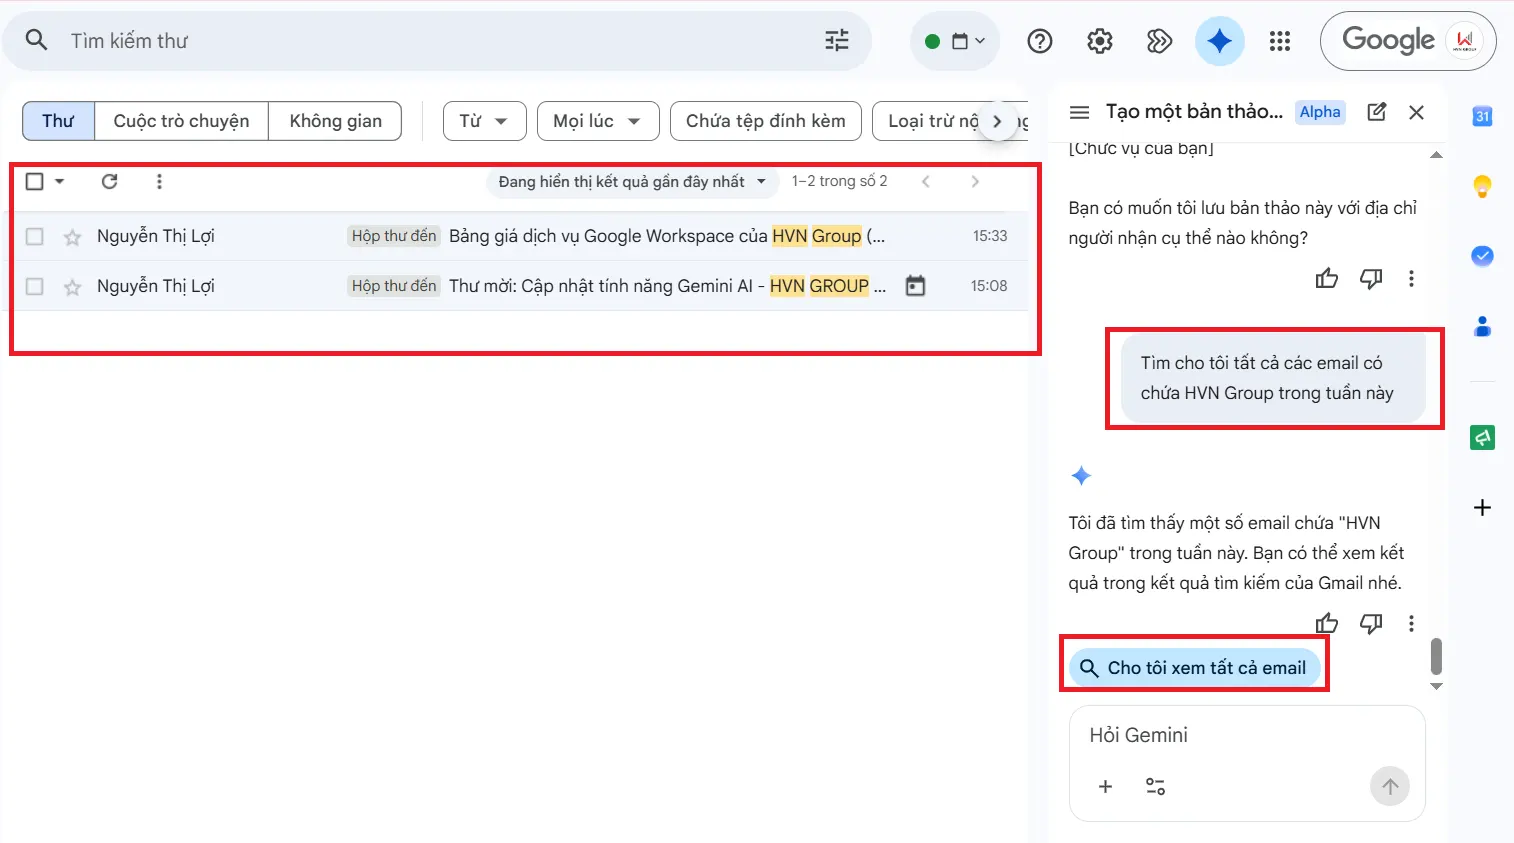
Task: Open Google apps grid
Action: 1280,41
